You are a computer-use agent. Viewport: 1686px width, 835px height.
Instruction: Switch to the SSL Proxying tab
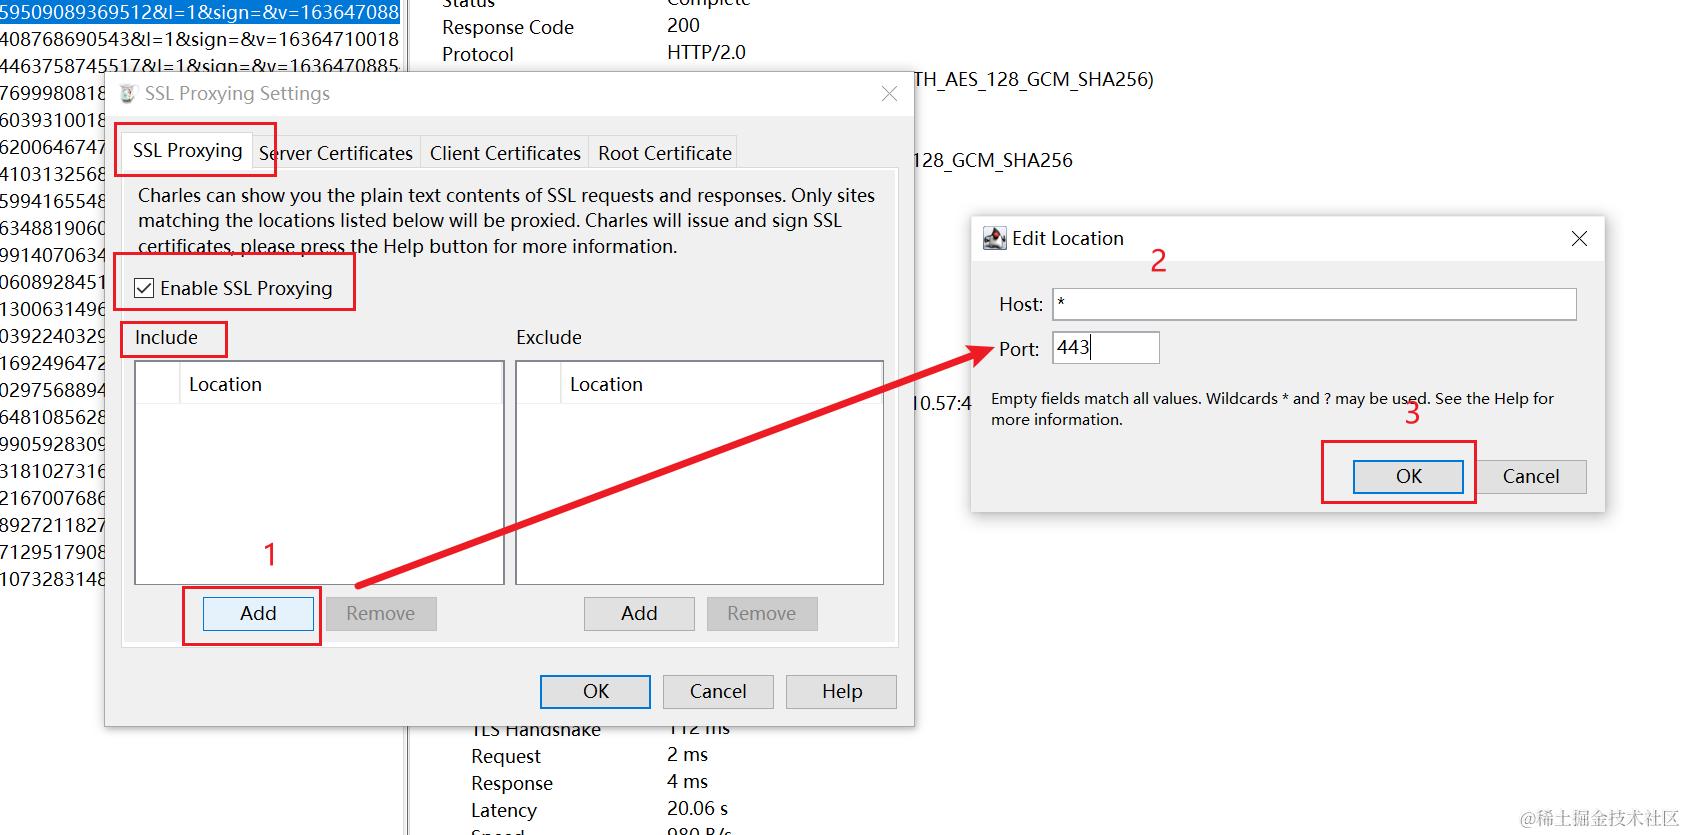click(x=187, y=151)
